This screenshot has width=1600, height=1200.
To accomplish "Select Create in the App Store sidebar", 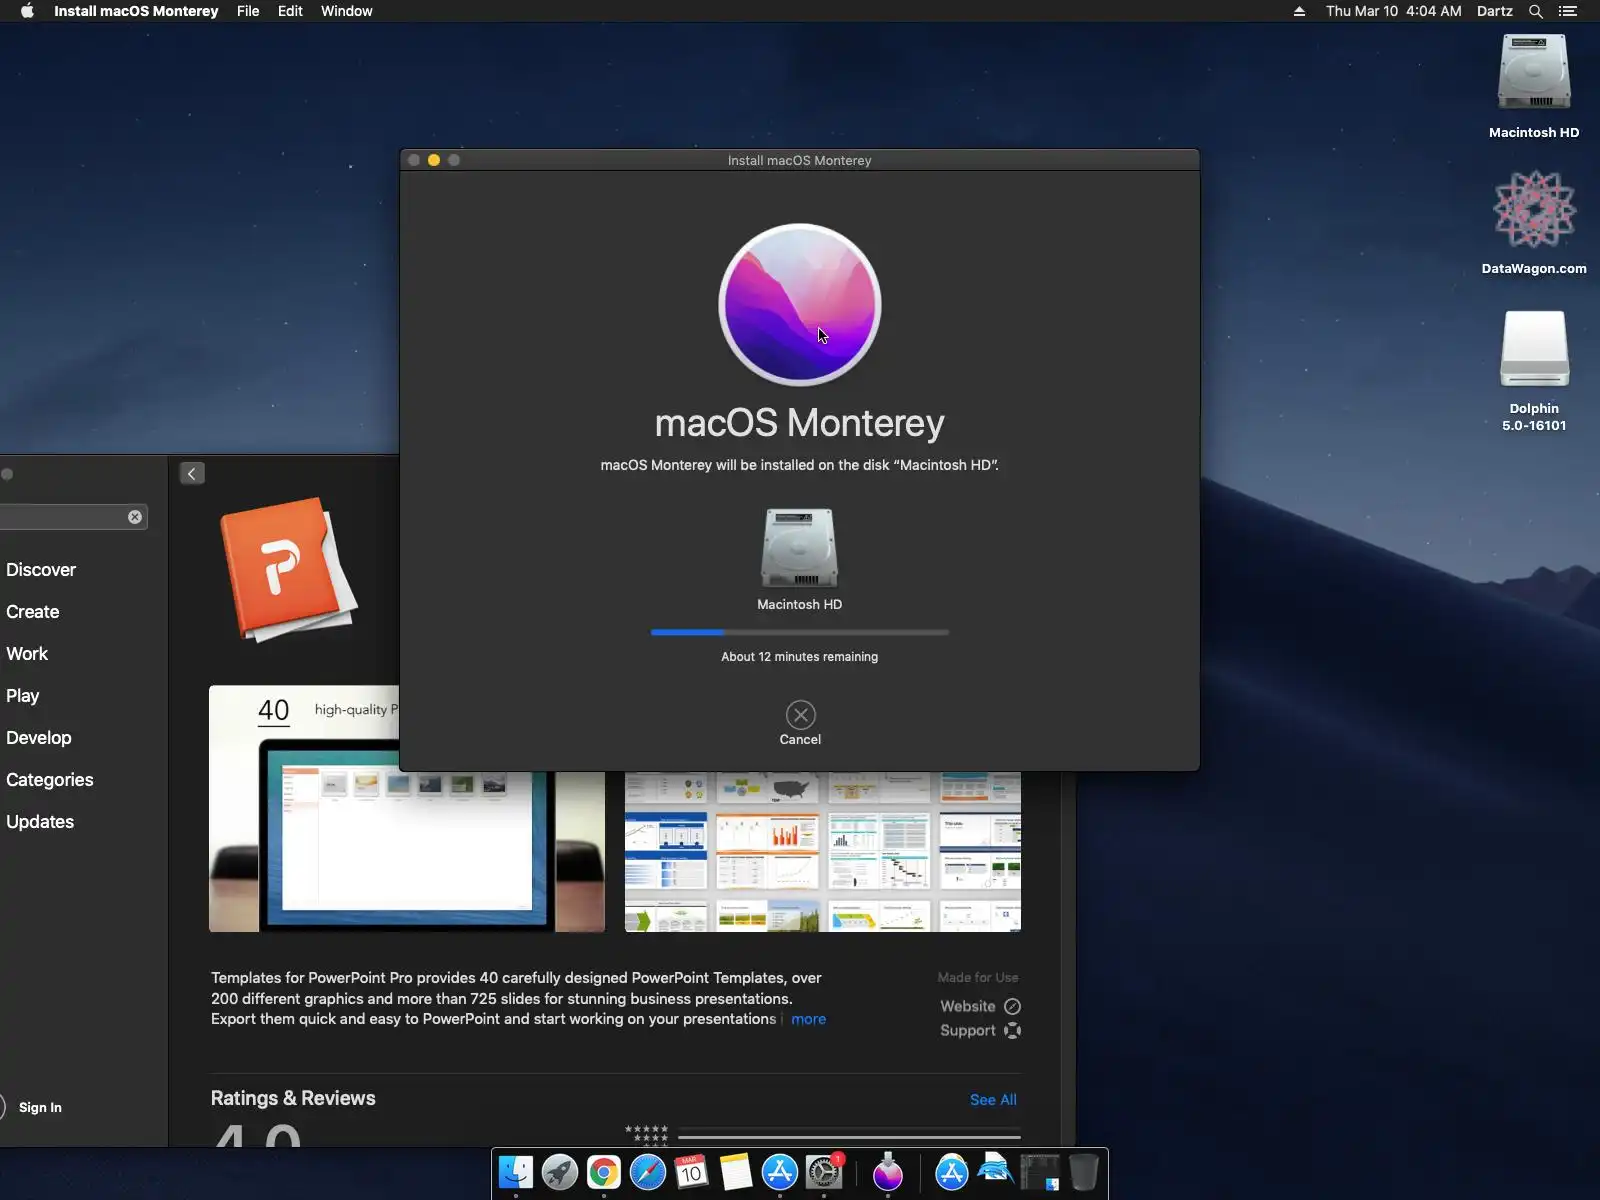I will (33, 612).
